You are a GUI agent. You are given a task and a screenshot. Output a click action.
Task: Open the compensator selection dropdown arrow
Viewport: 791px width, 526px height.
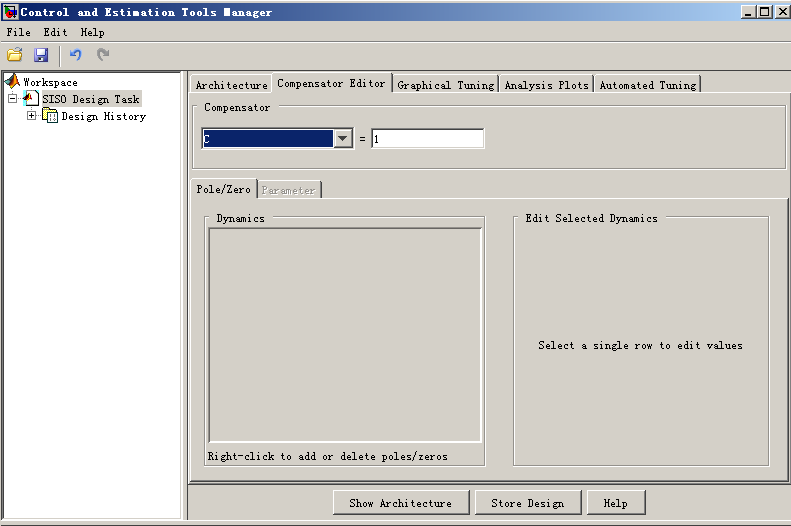(x=343, y=138)
